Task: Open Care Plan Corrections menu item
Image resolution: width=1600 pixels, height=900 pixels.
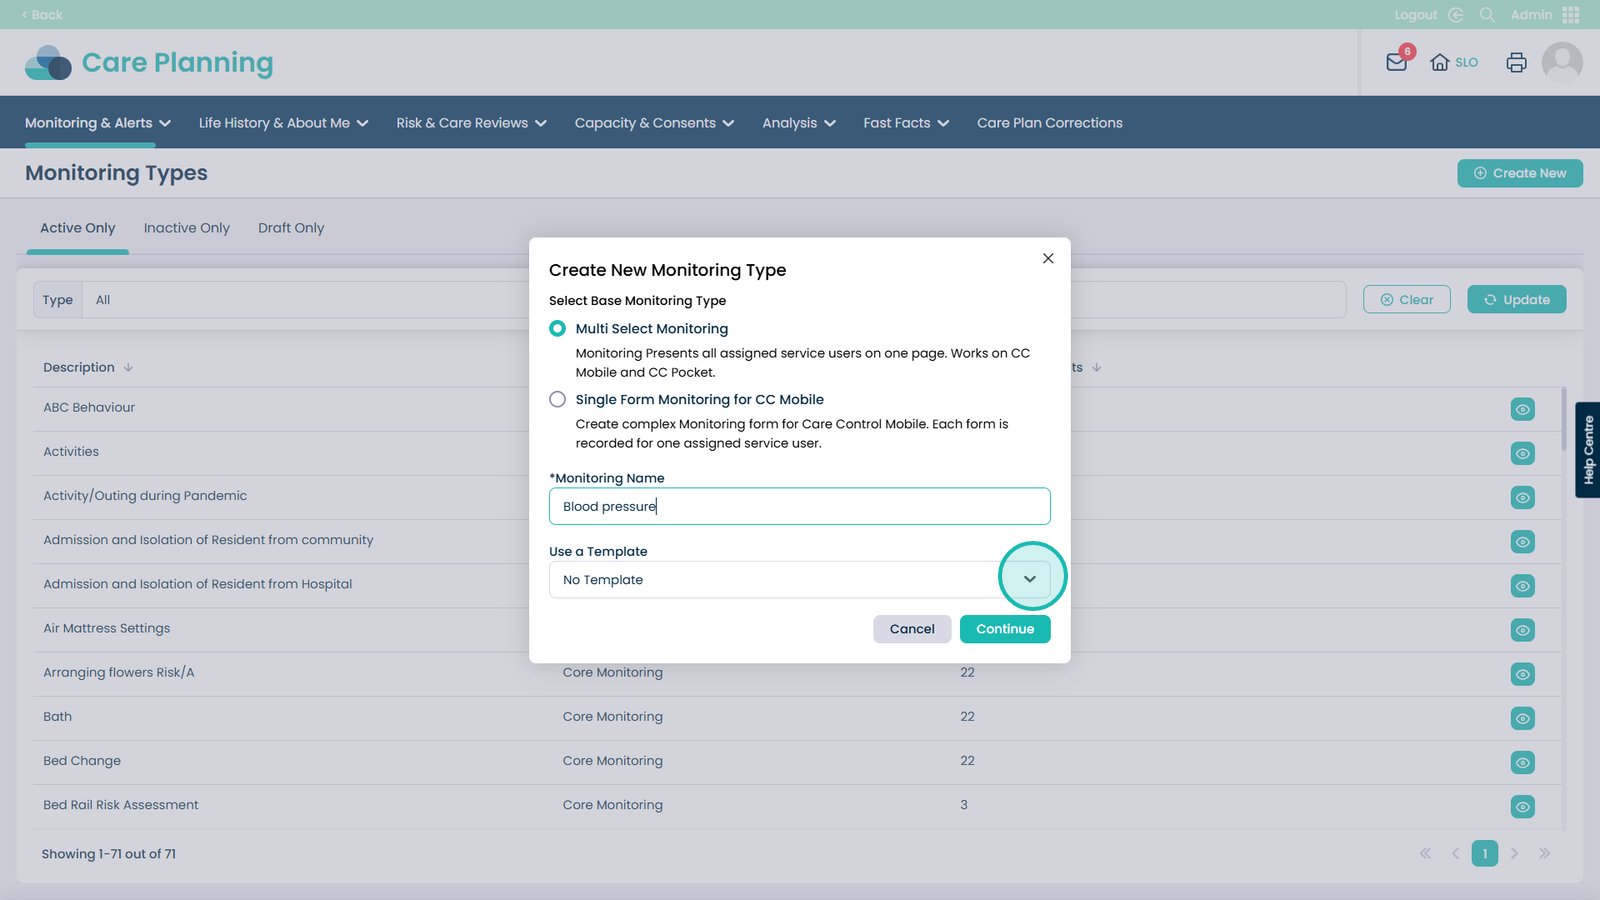Action: (x=1049, y=123)
